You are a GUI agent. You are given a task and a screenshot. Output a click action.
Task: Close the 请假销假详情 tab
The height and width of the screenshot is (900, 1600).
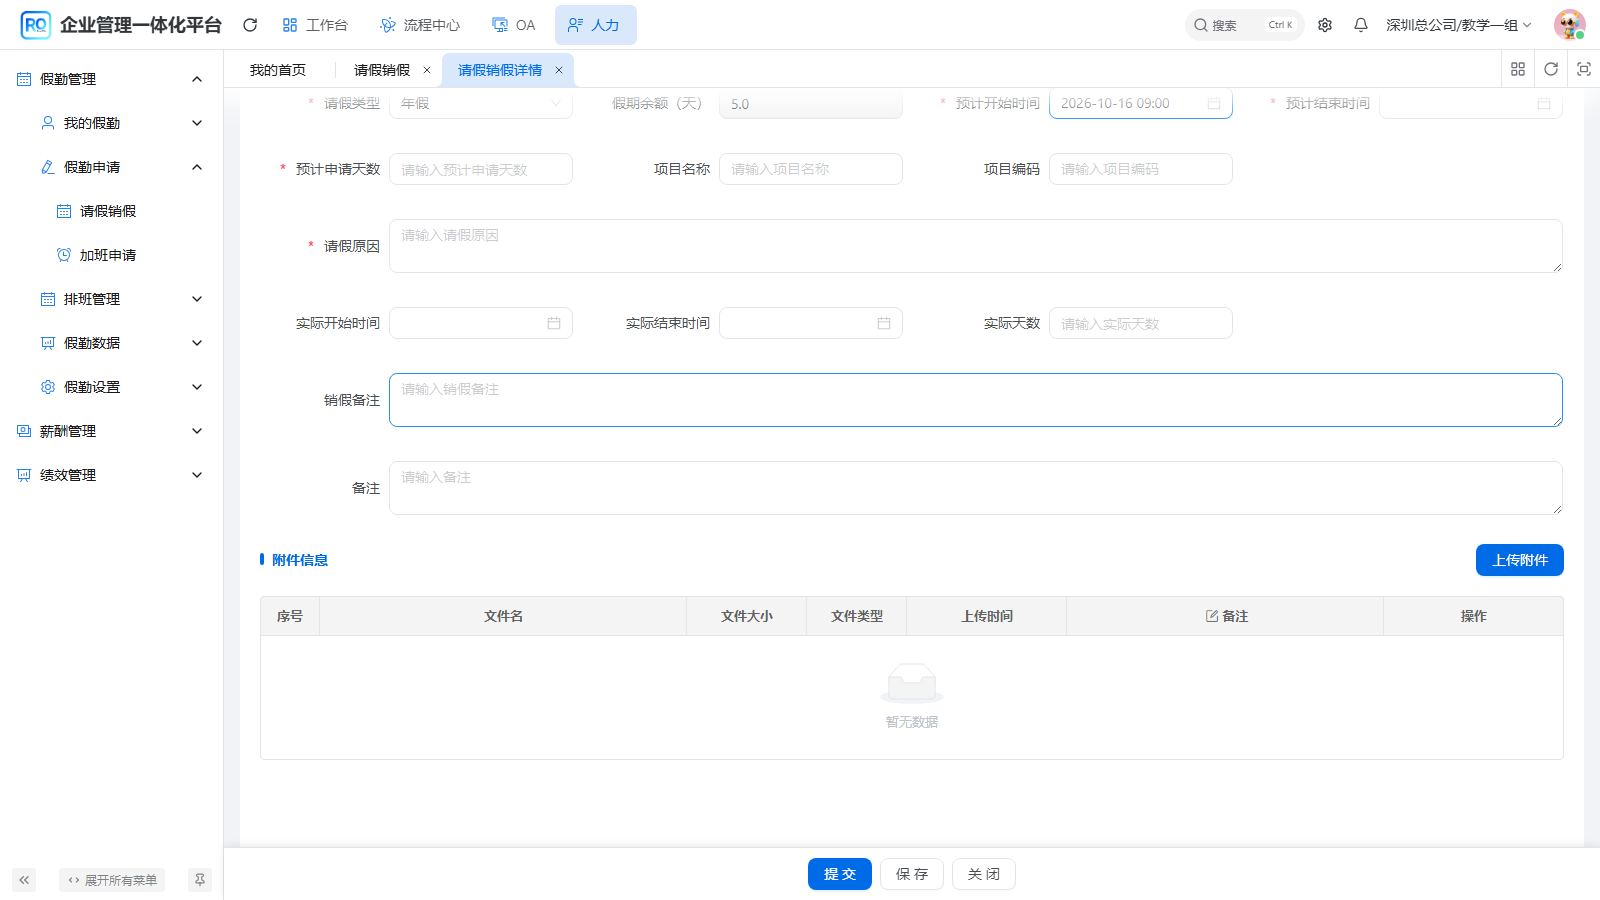pyautogui.click(x=559, y=70)
